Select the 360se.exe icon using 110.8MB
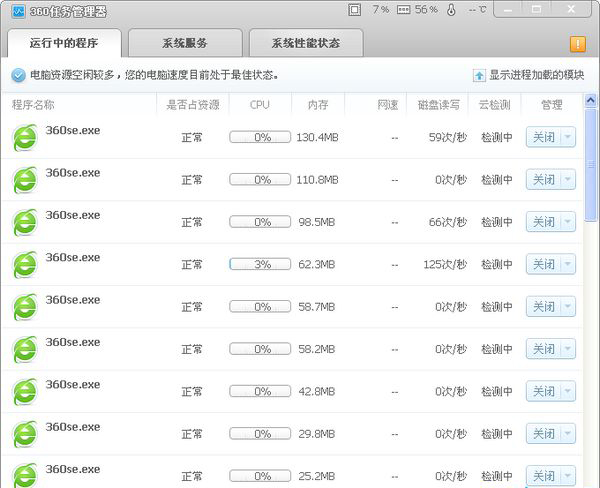Viewport: 600px width, 488px height. pyautogui.click(x=25, y=180)
